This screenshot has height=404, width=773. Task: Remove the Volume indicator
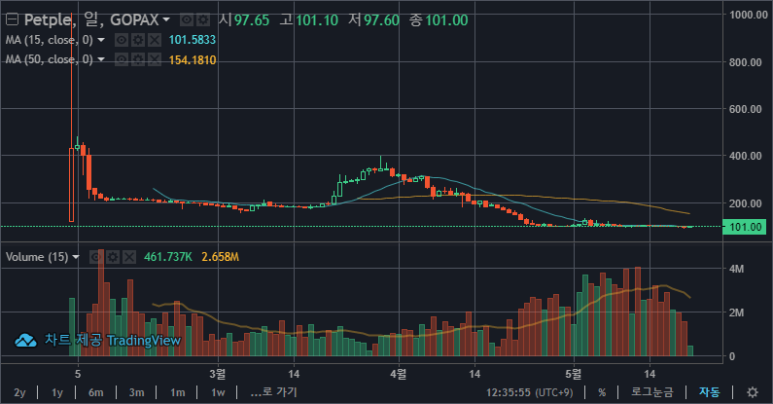(129, 257)
